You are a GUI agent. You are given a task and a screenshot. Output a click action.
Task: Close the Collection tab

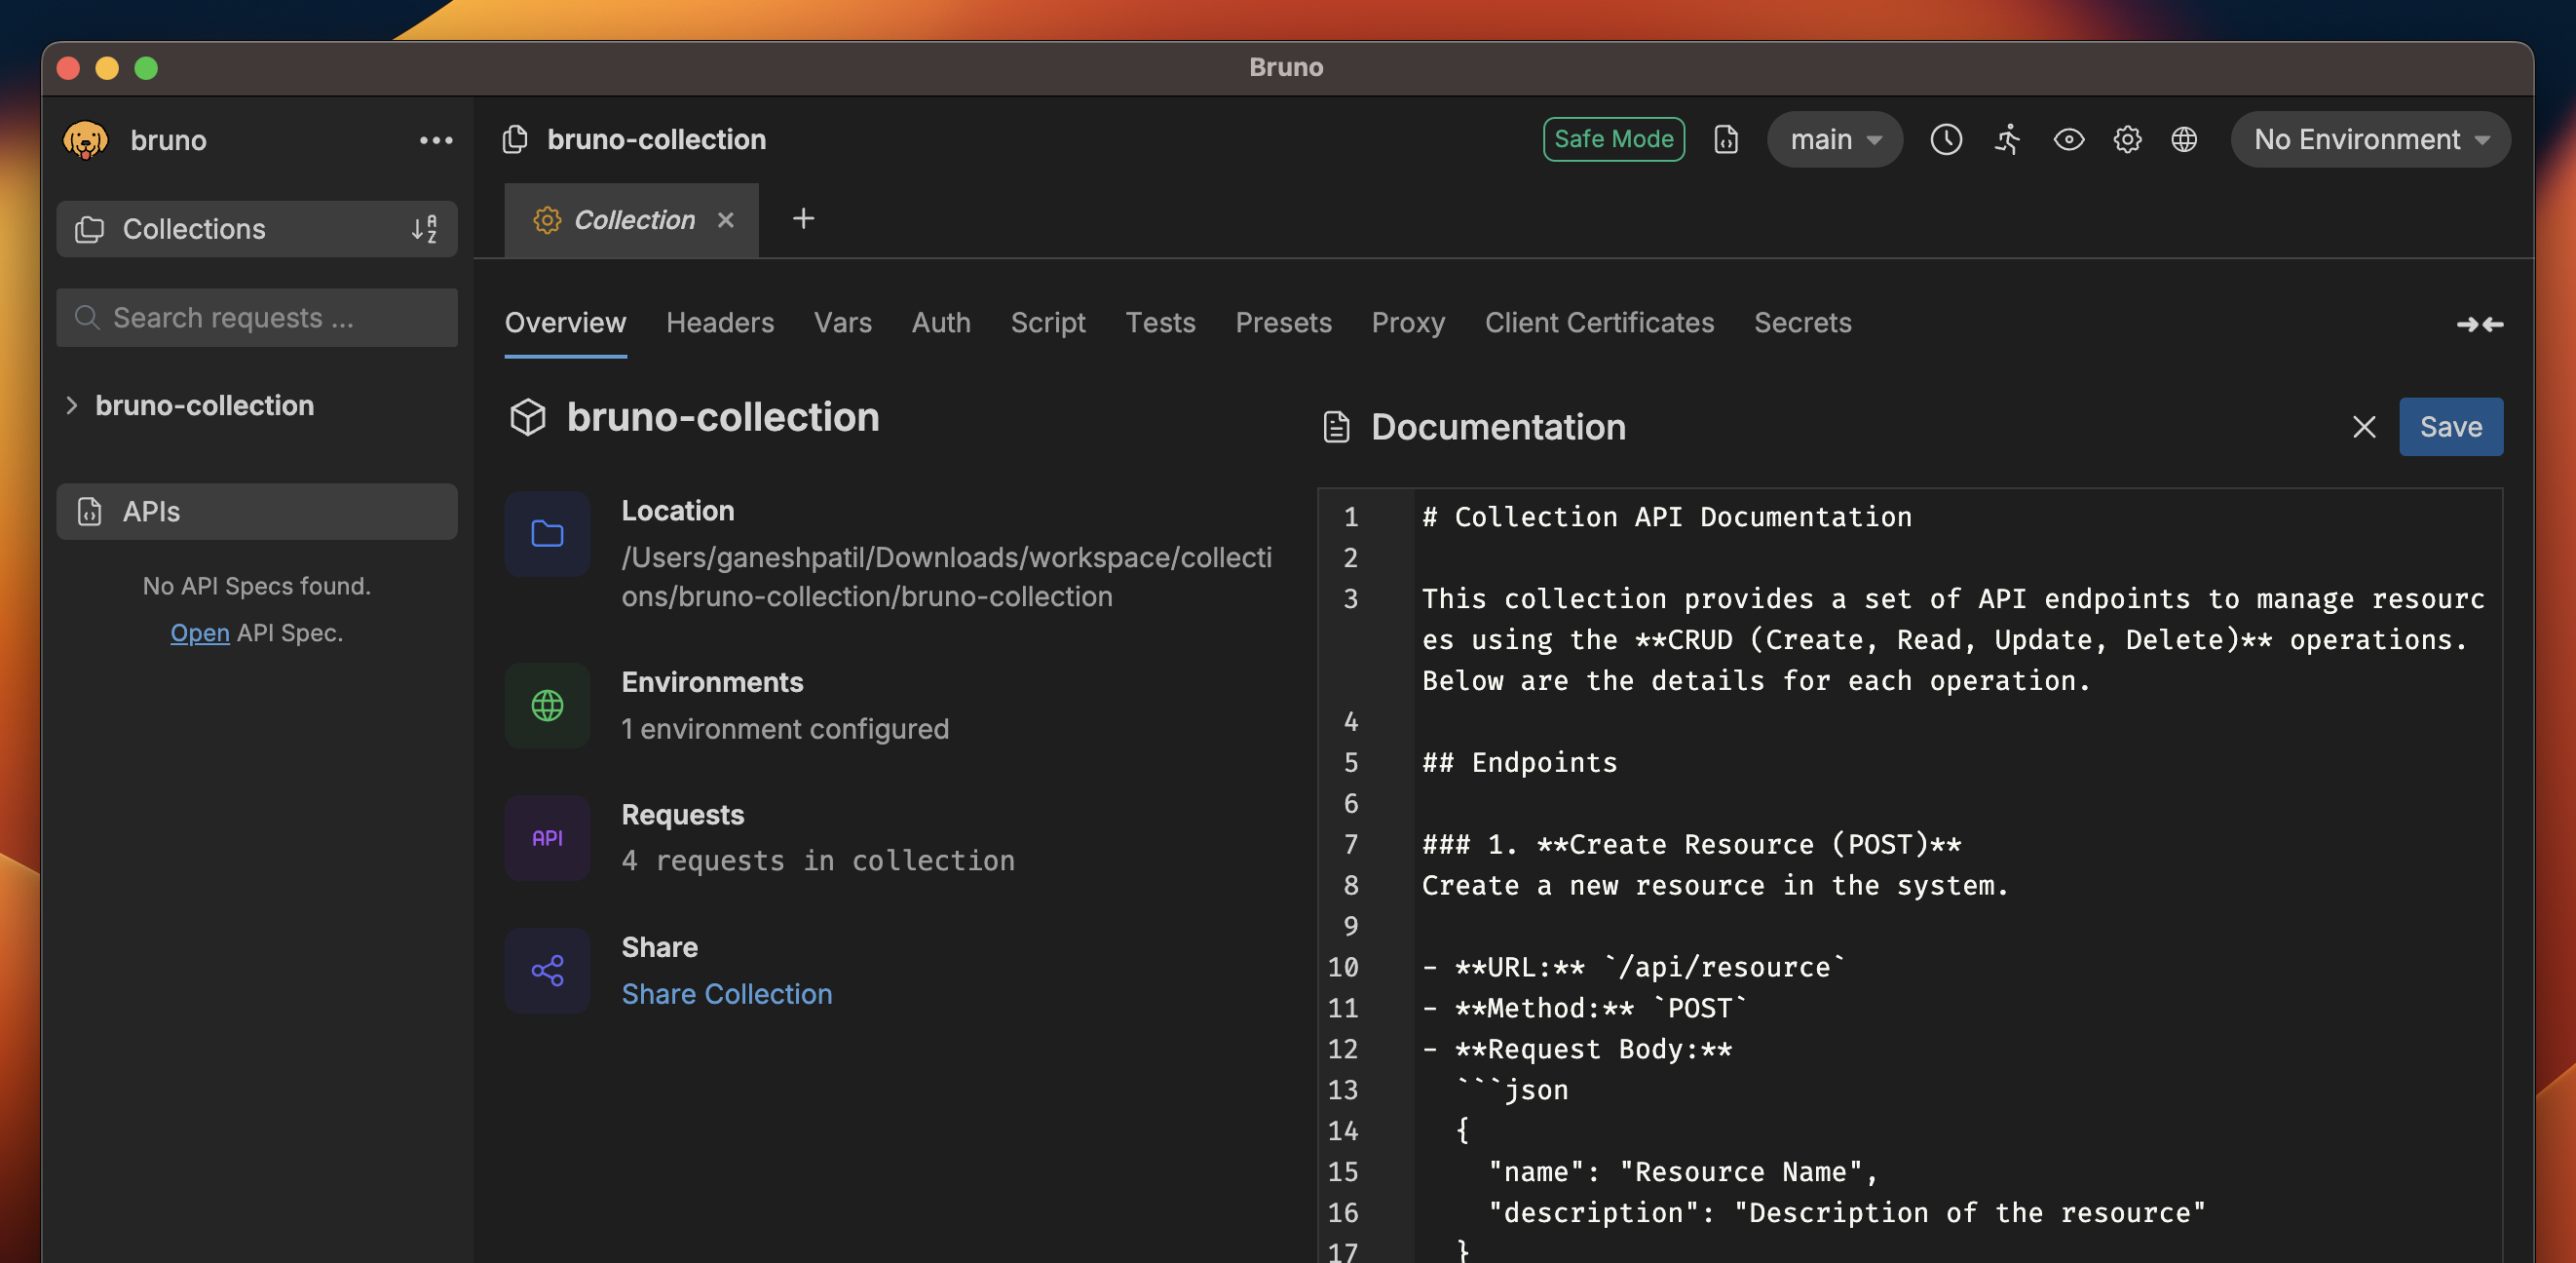pos(726,220)
